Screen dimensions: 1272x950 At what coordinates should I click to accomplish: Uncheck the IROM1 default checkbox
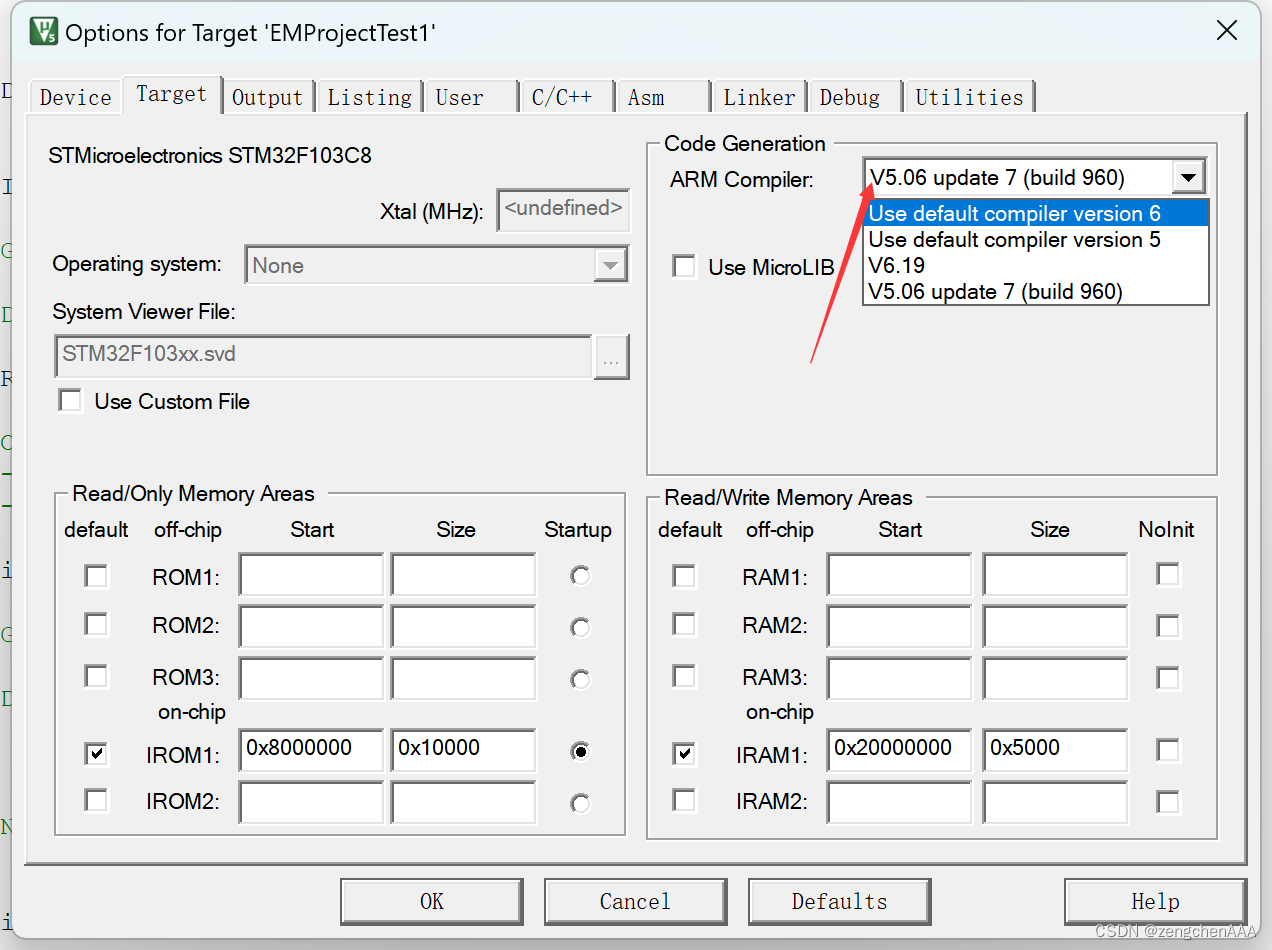[x=95, y=753]
